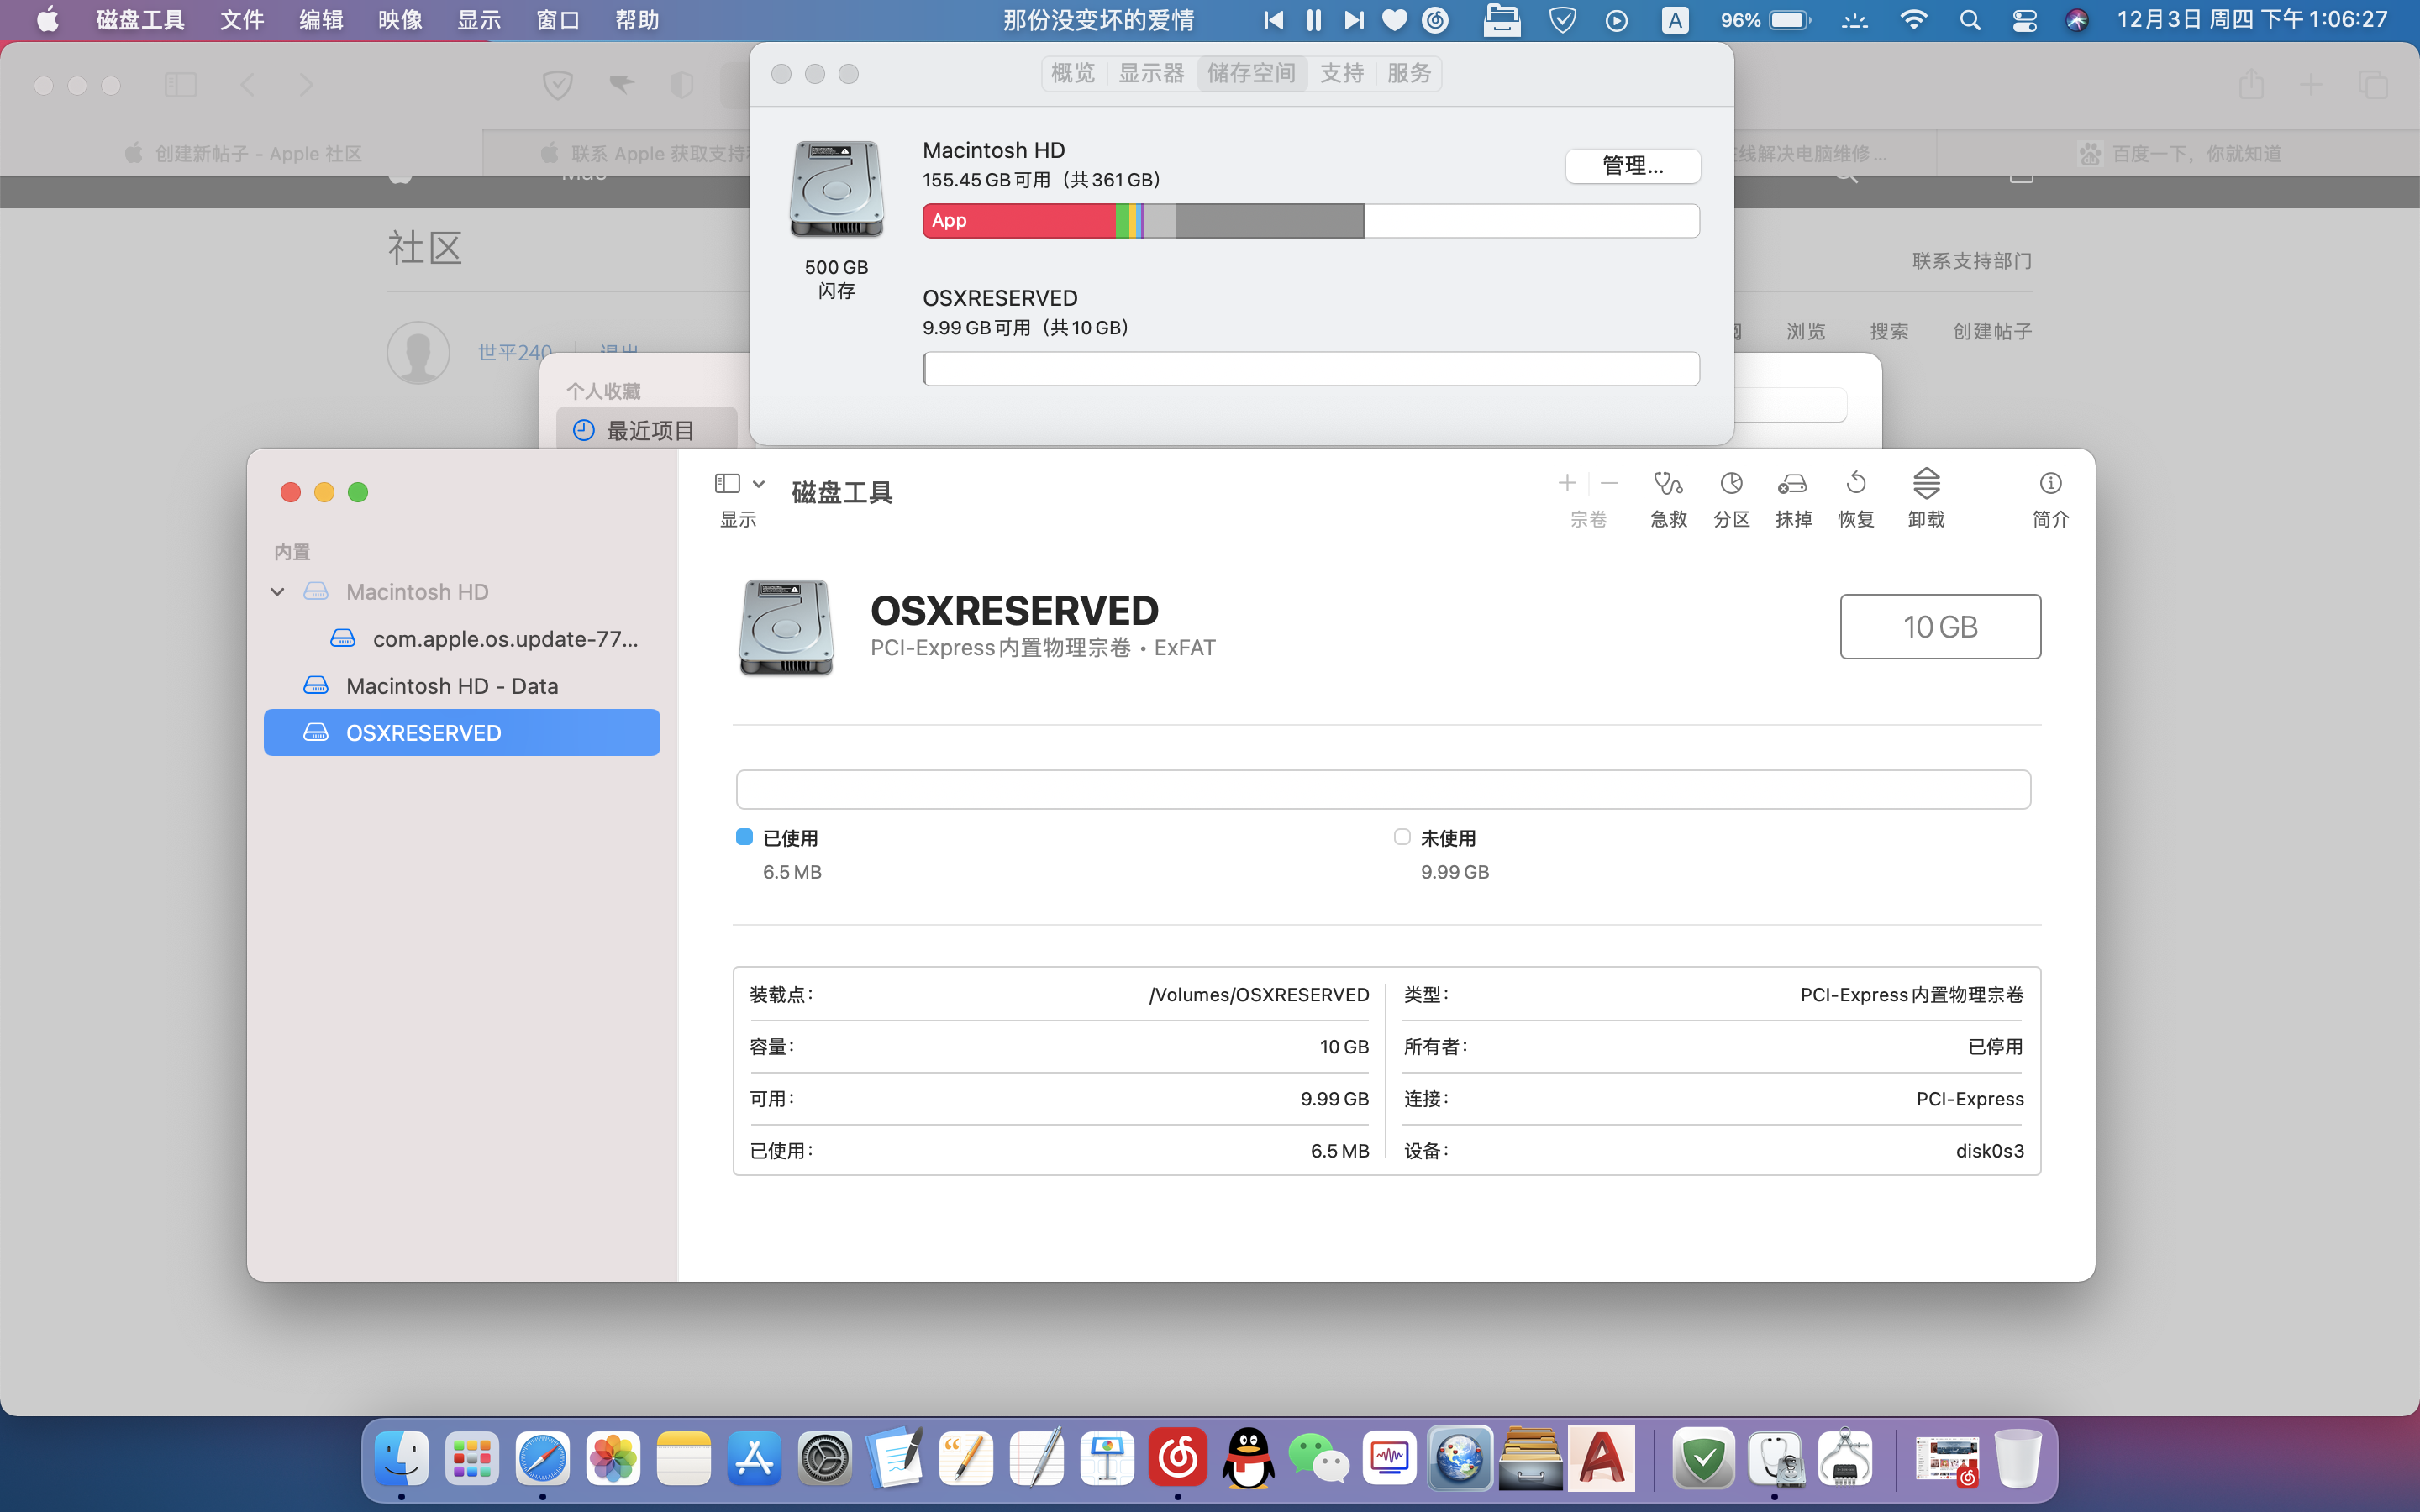
Task: Pause music from the menu bar
Action: point(1314,20)
